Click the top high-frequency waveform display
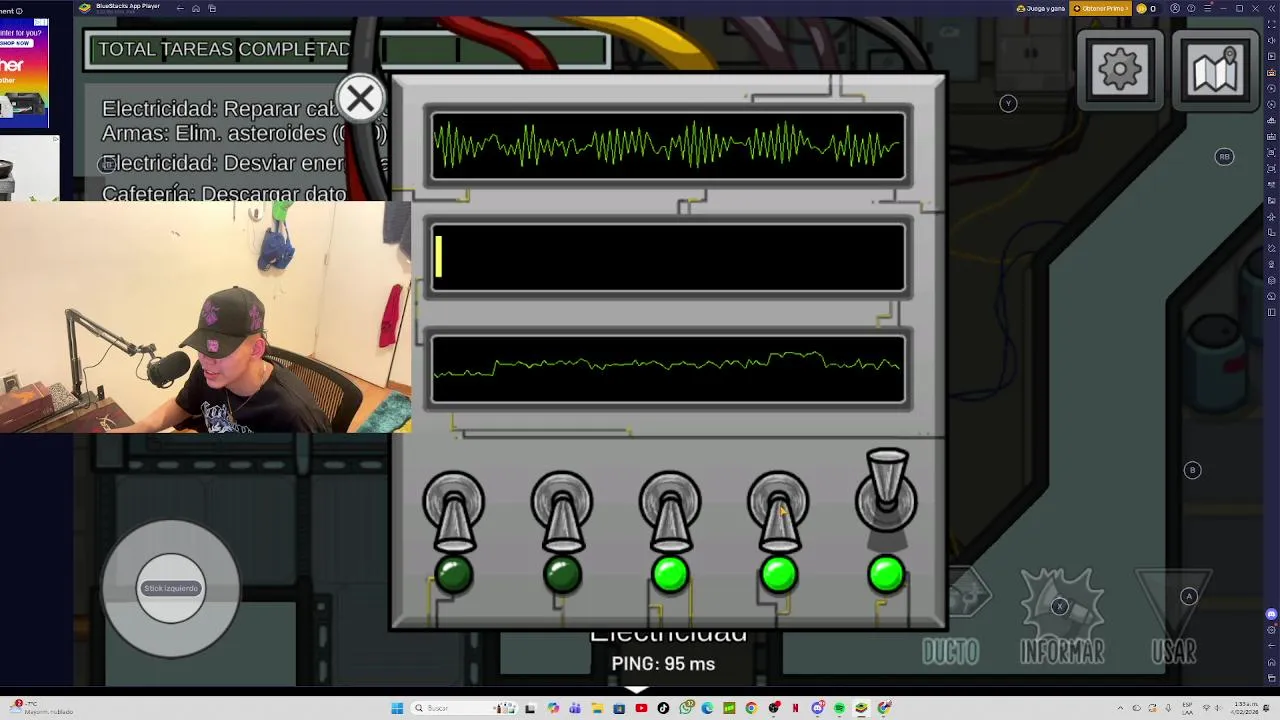 668,147
